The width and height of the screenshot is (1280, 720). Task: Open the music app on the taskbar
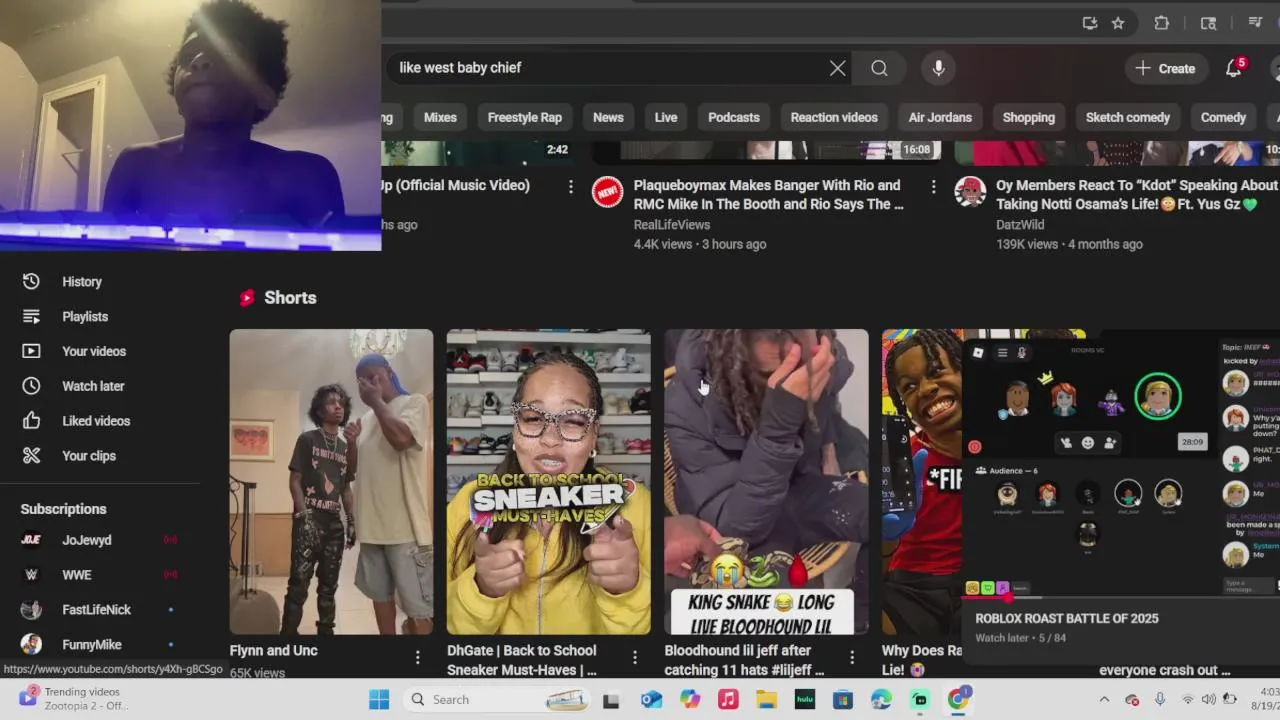tap(728, 700)
